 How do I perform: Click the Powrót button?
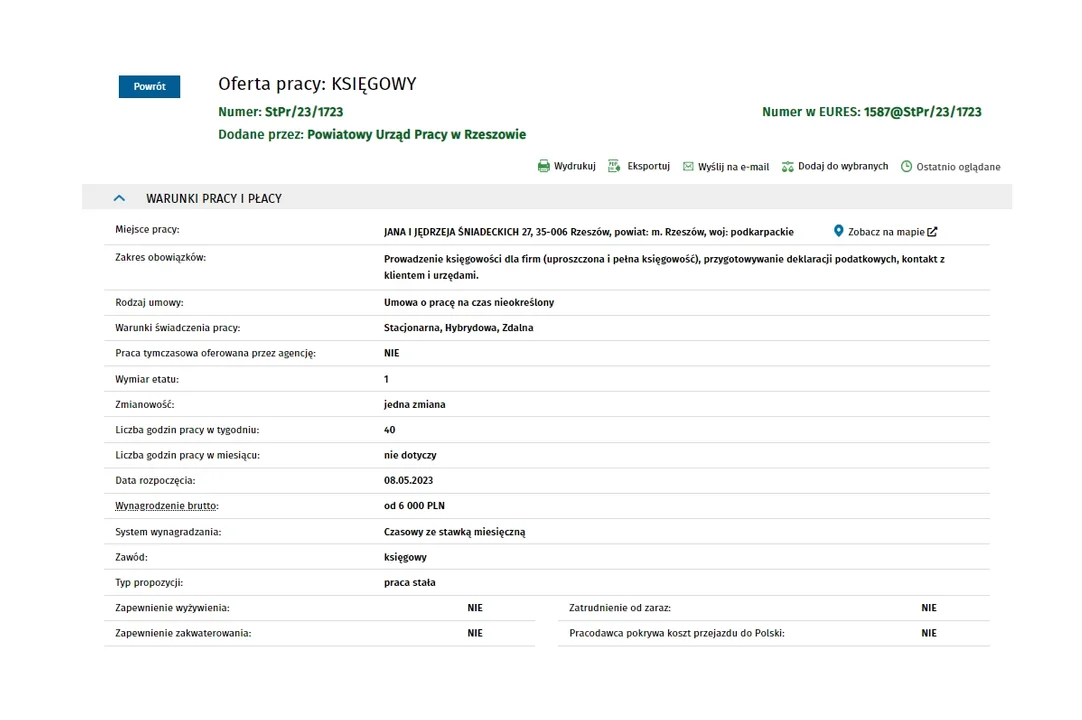tap(149, 86)
